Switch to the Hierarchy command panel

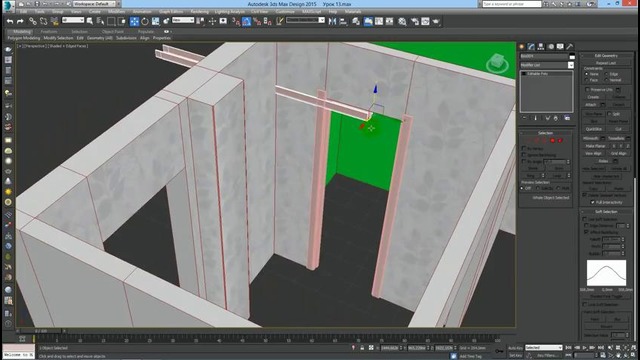pos(541,47)
